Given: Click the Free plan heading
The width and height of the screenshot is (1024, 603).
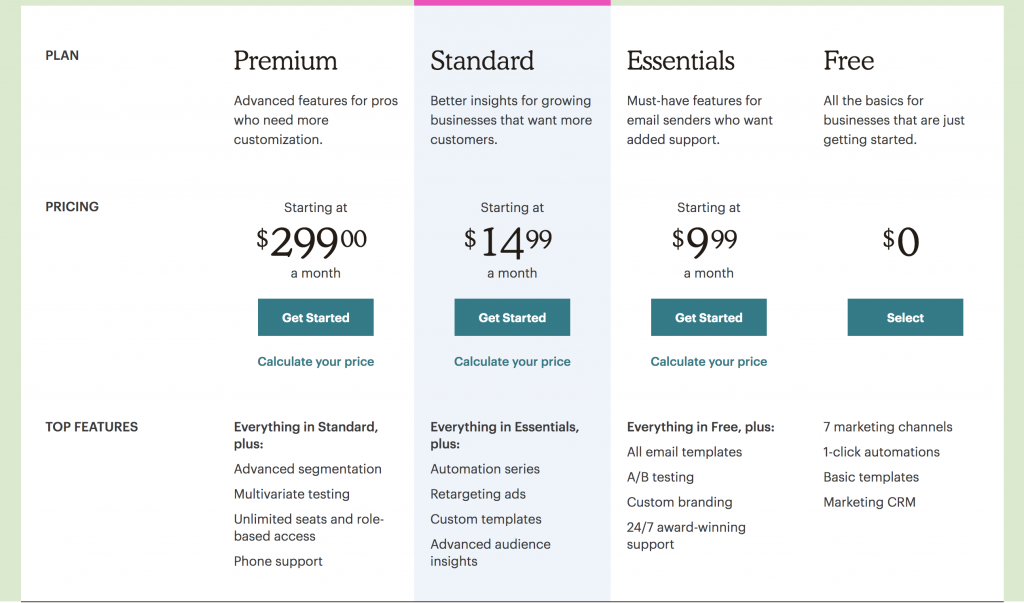Looking at the screenshot, I should pos(848,61).
